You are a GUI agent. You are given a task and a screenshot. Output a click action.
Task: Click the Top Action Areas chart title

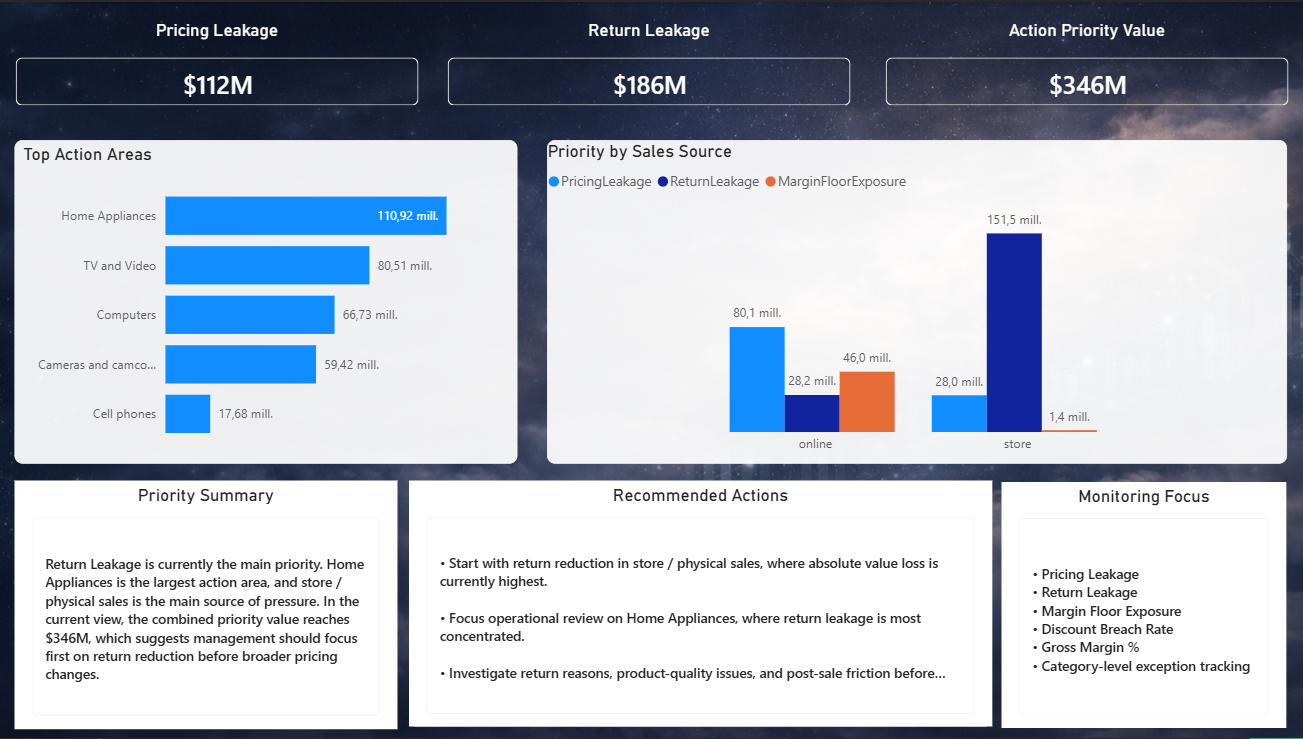pyautogui.click(x=87, y=154)
